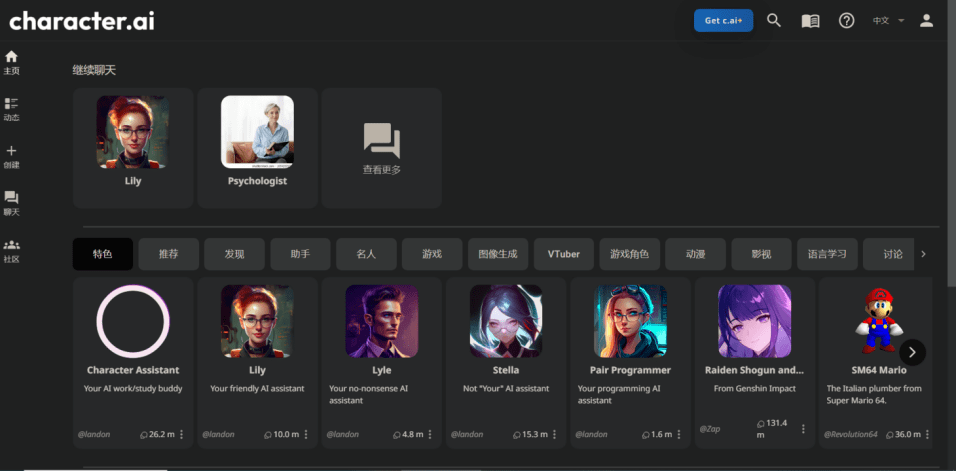956x471 pixels.
Task: Open SM64 Mario character avatar
Action: (x=879, y=321)
